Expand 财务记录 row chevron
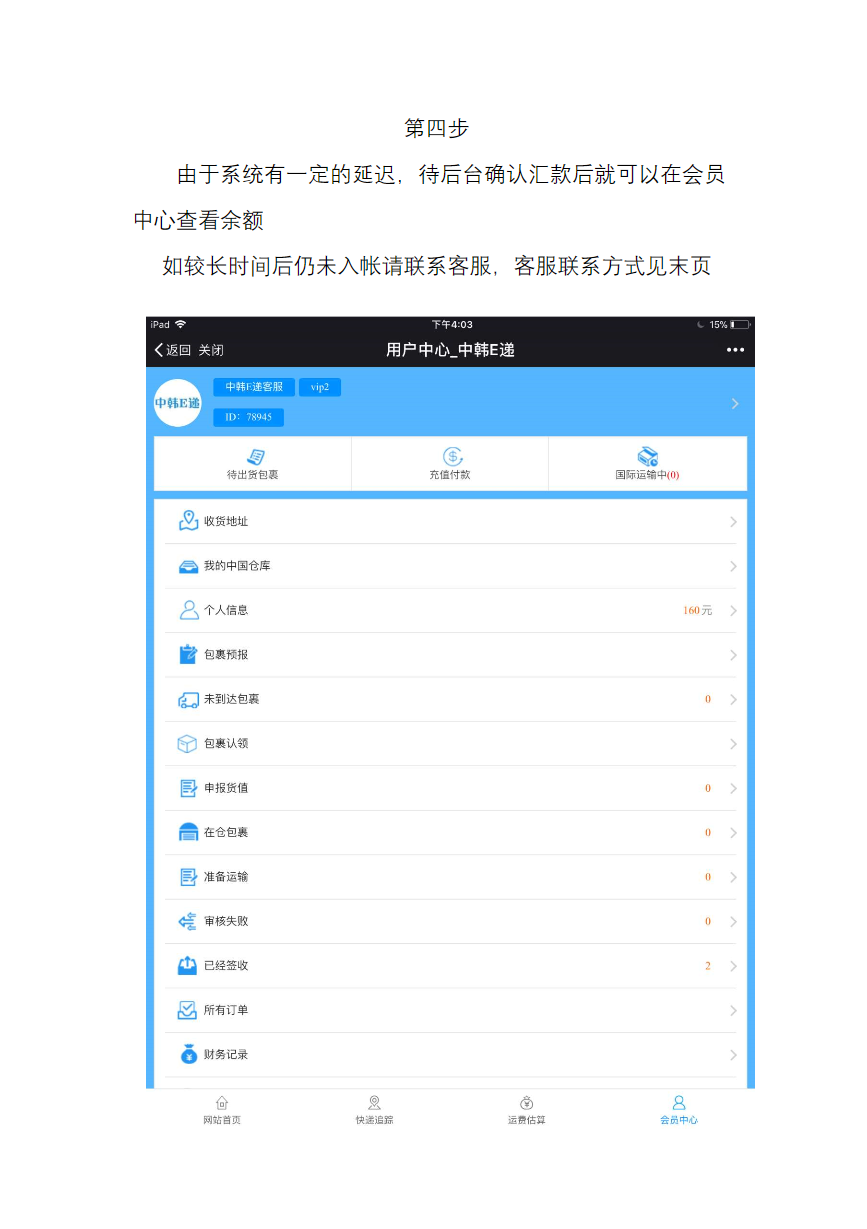This screenshot has height=1229, width=867. [733, 1055]
